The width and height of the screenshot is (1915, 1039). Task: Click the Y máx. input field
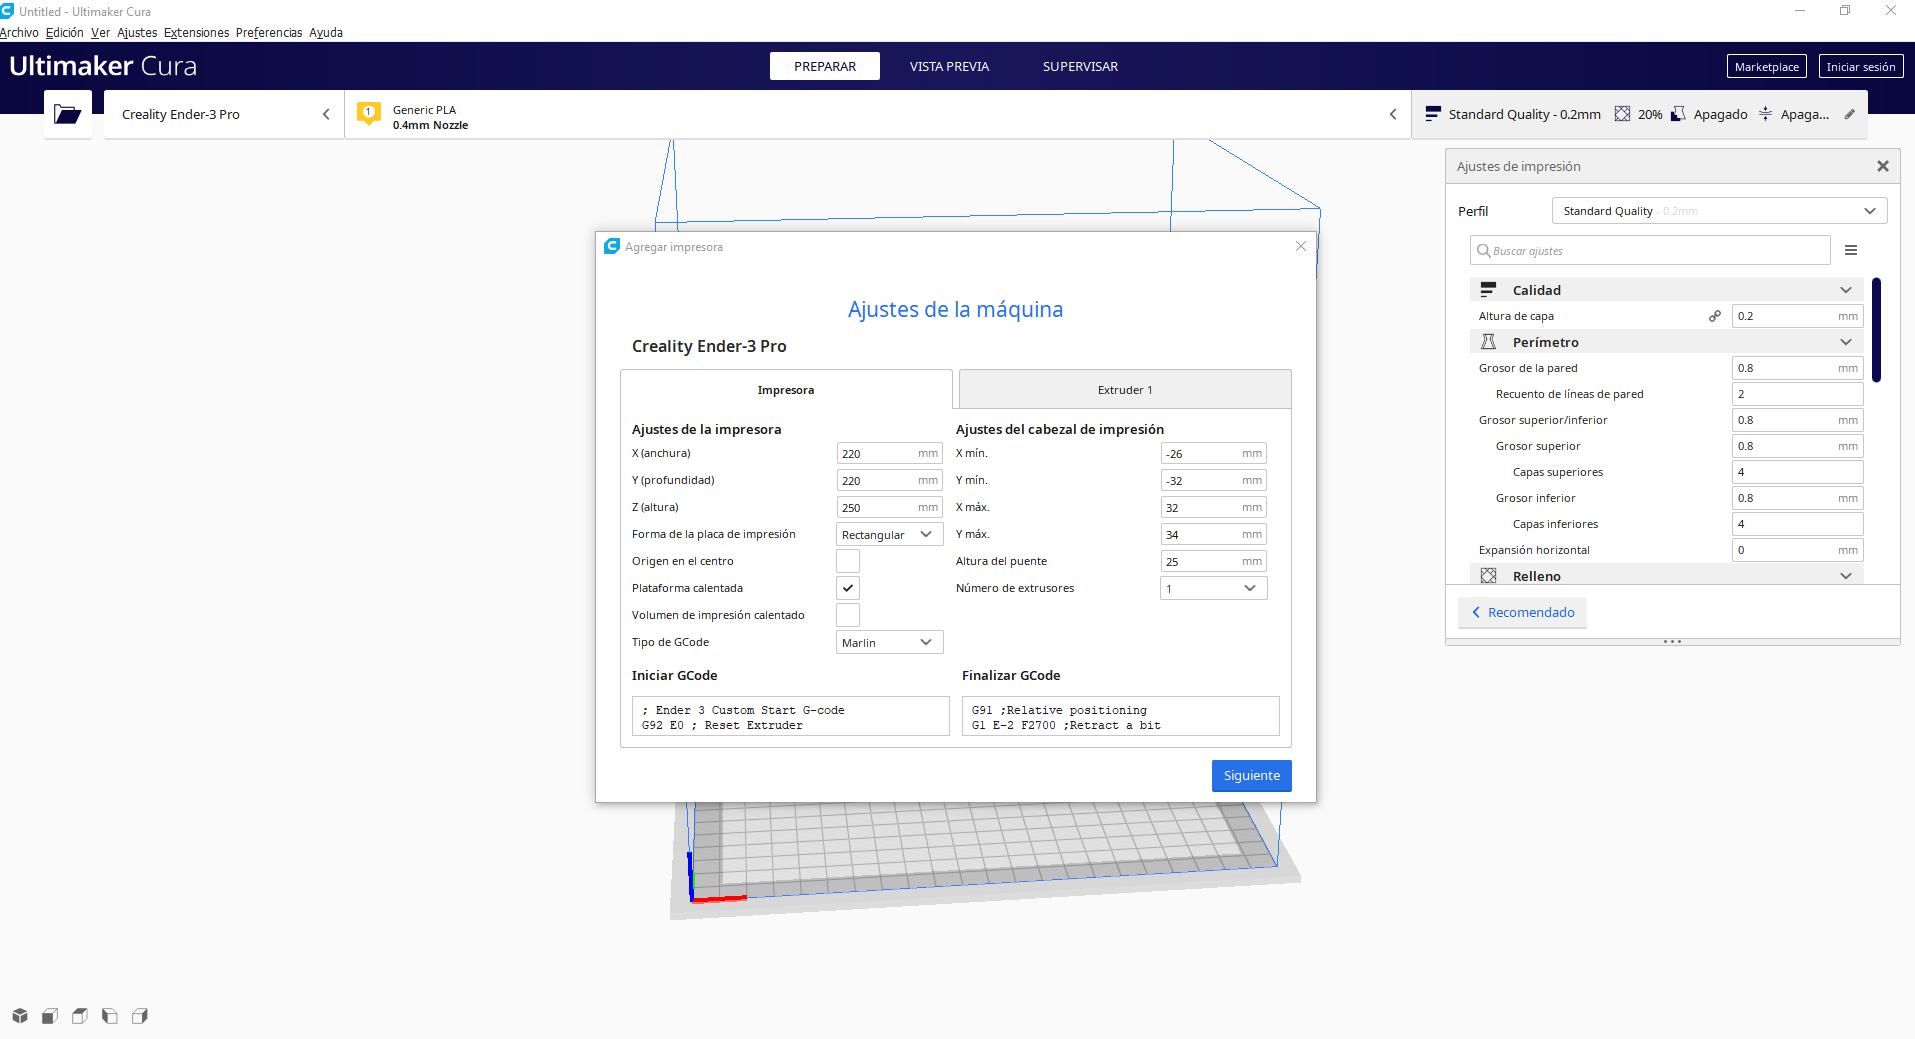click(x=1213, y=534)
